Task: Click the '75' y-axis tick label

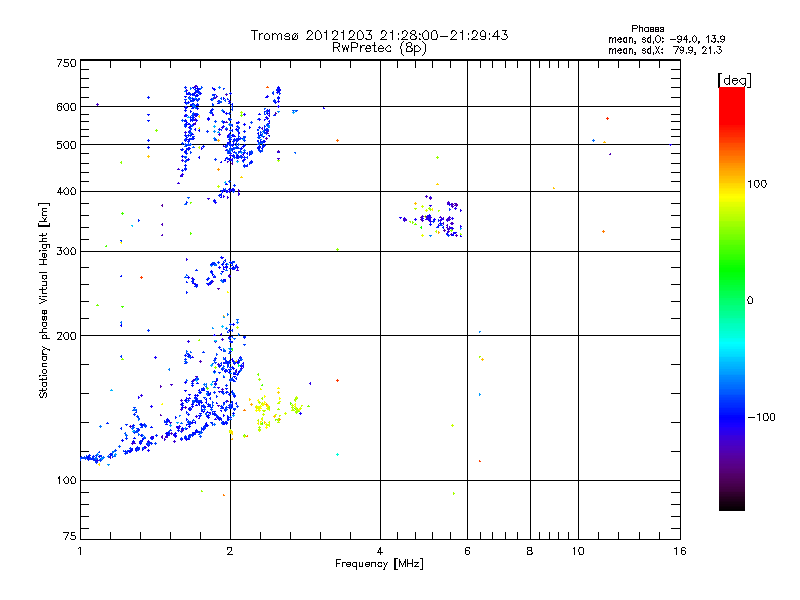Action: 70,536
